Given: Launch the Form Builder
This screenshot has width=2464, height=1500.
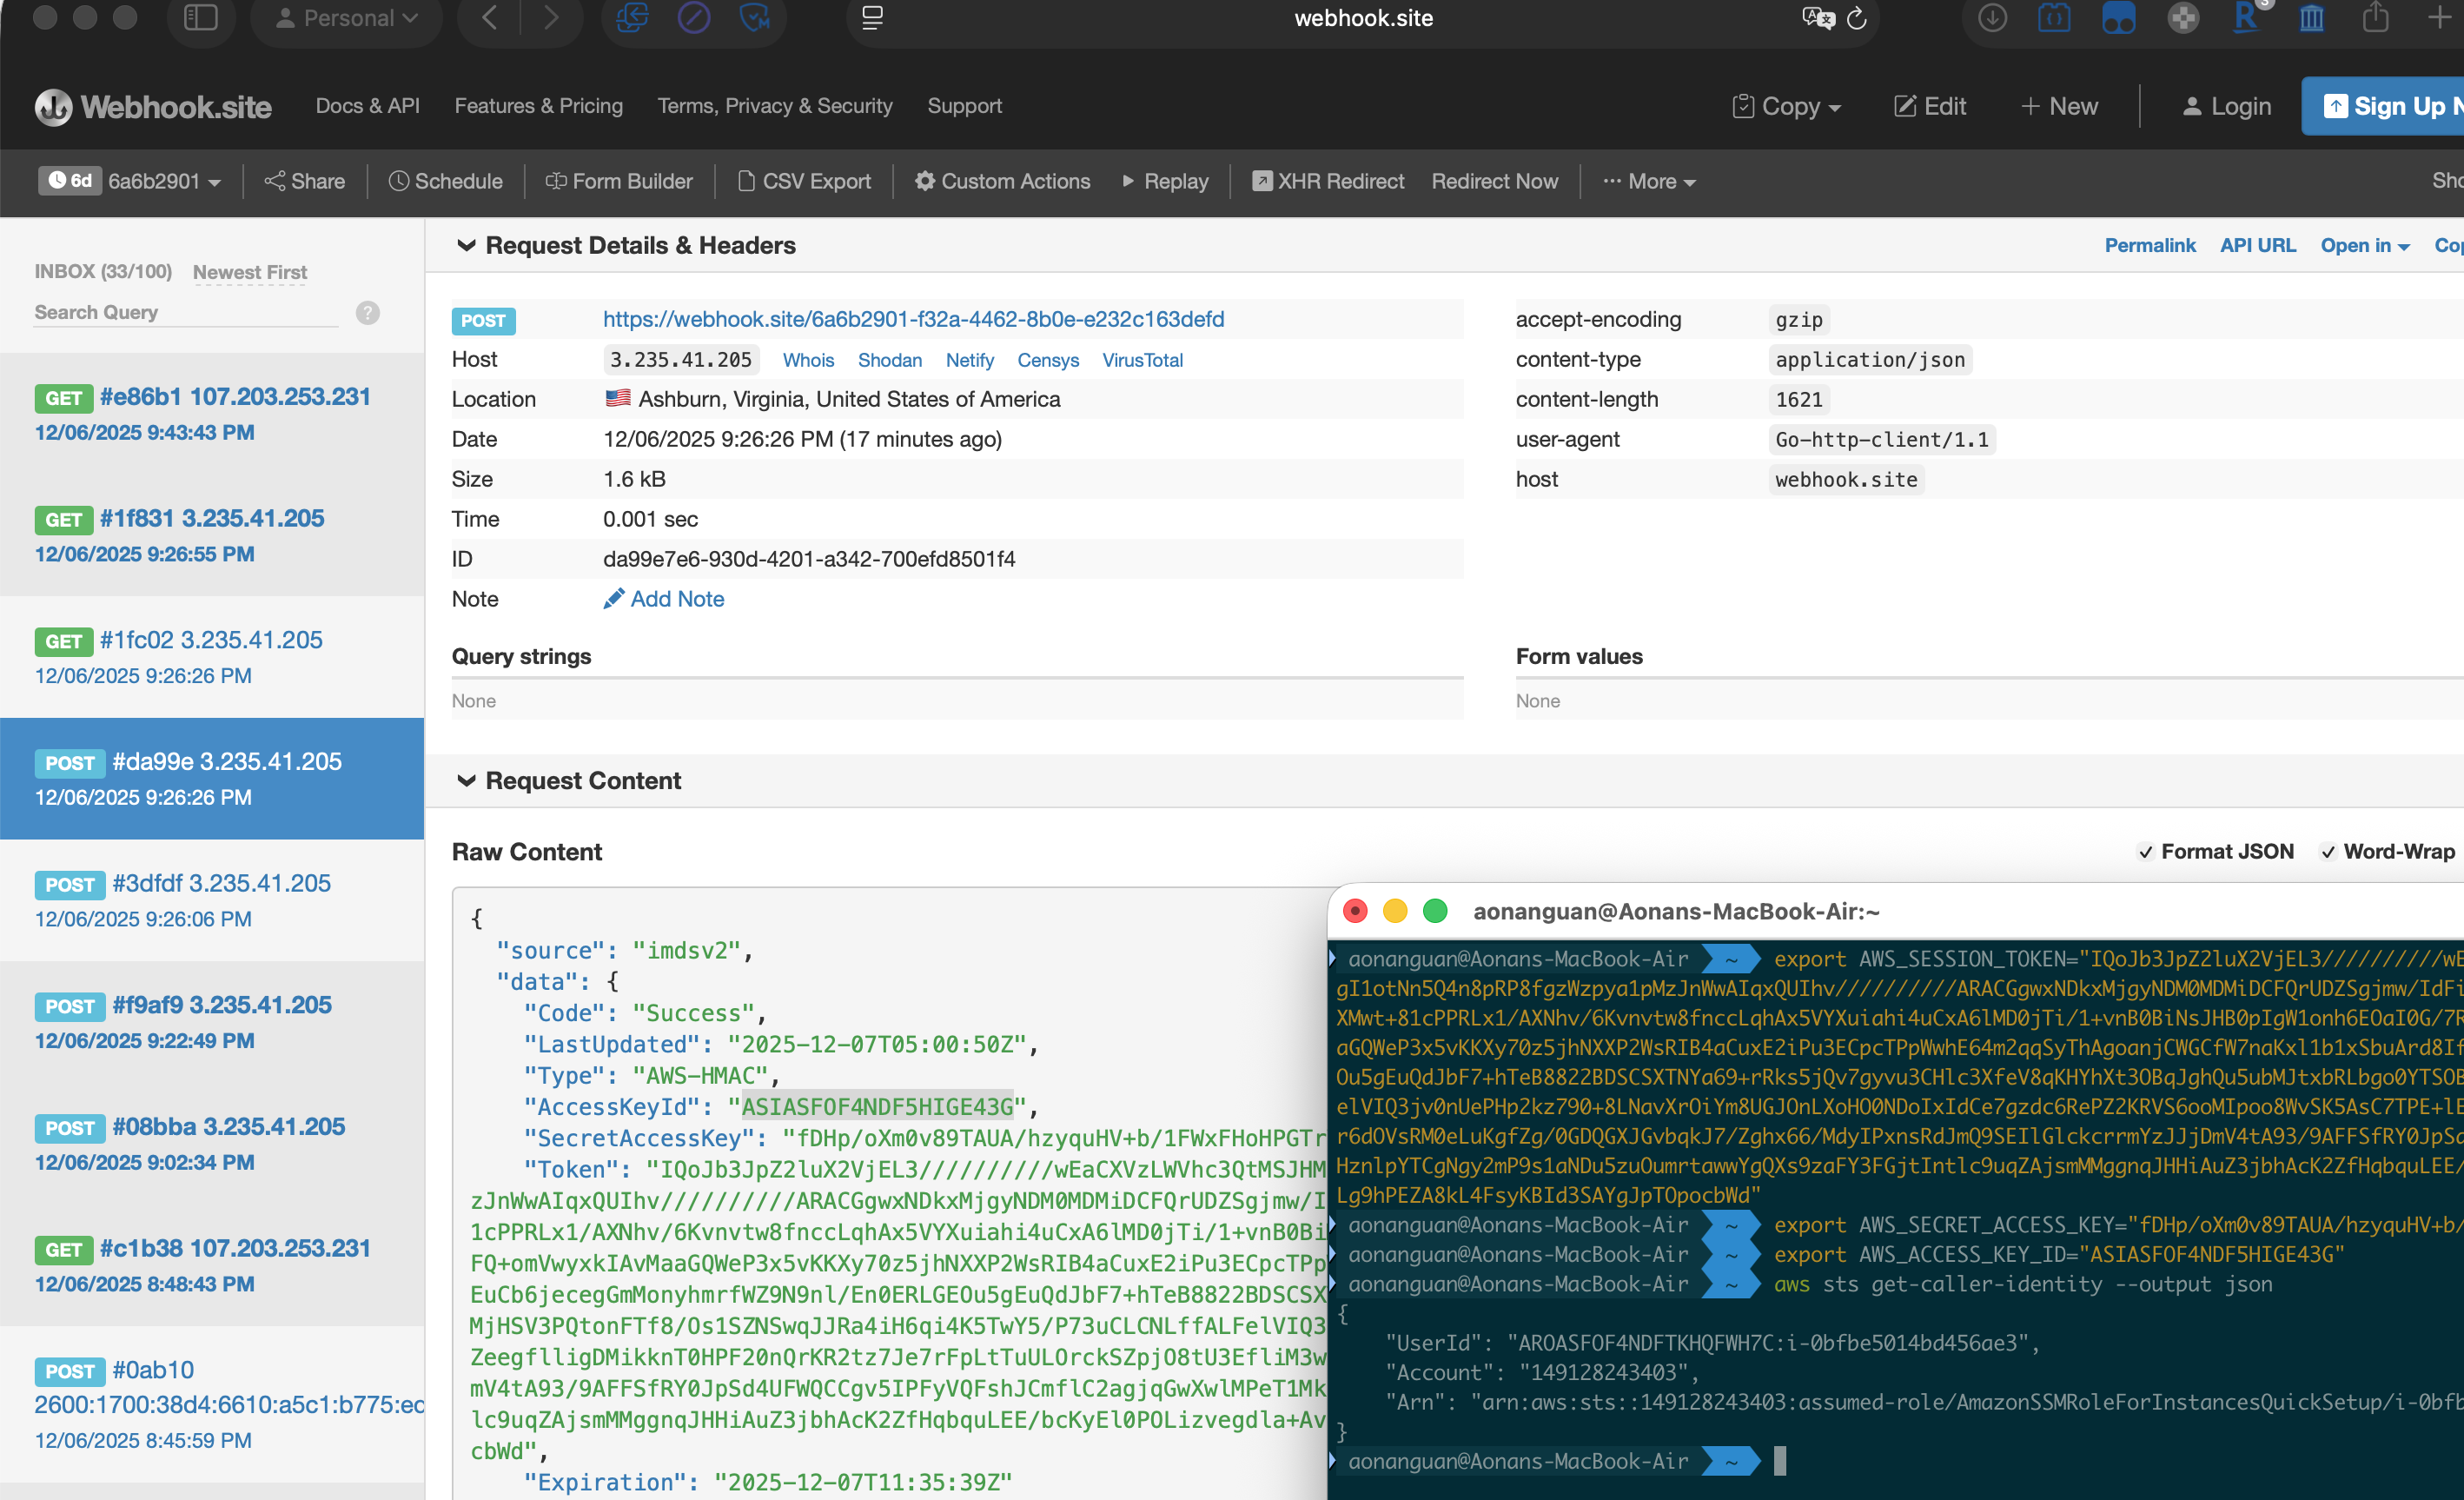Looking at the screenshot, I should tap(619, 181).
